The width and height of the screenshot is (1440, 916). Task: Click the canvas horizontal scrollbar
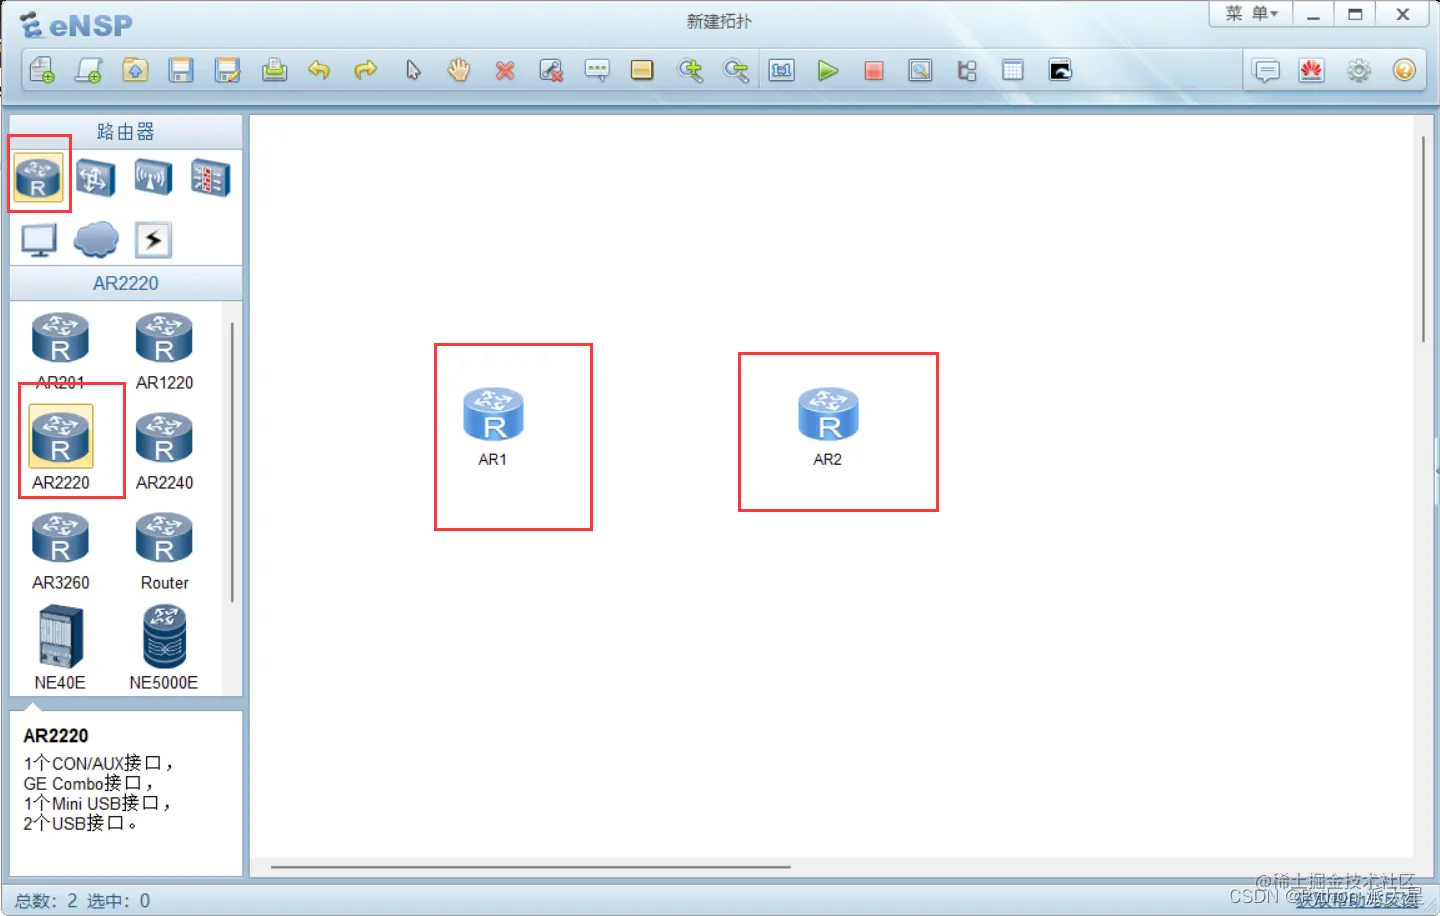[530, 867]
